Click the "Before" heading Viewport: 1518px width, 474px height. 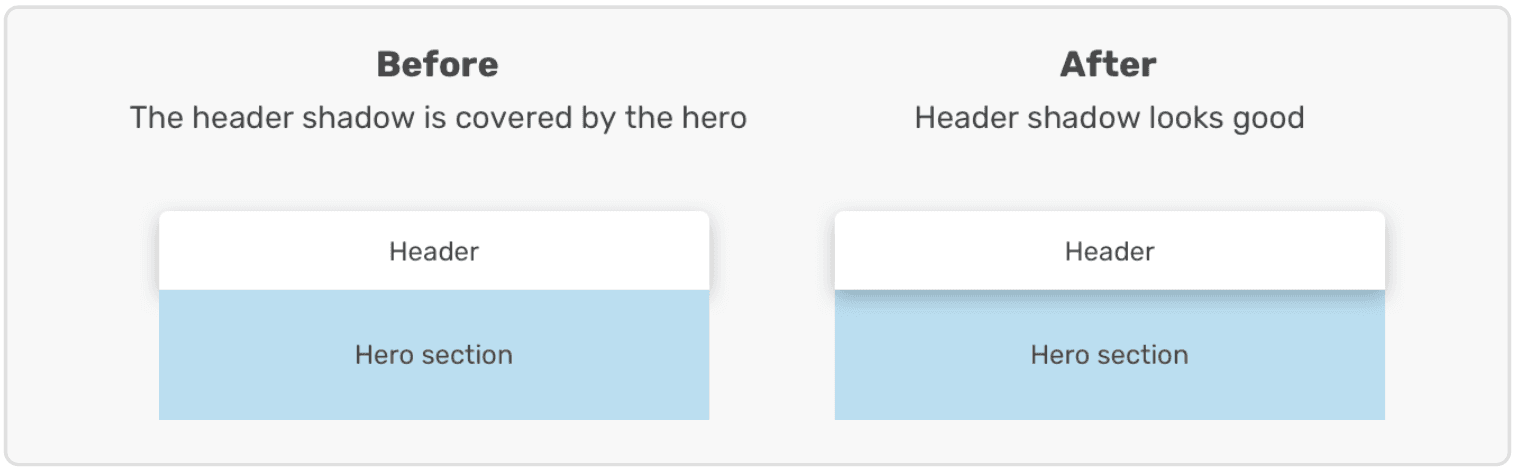pos(437,65)
